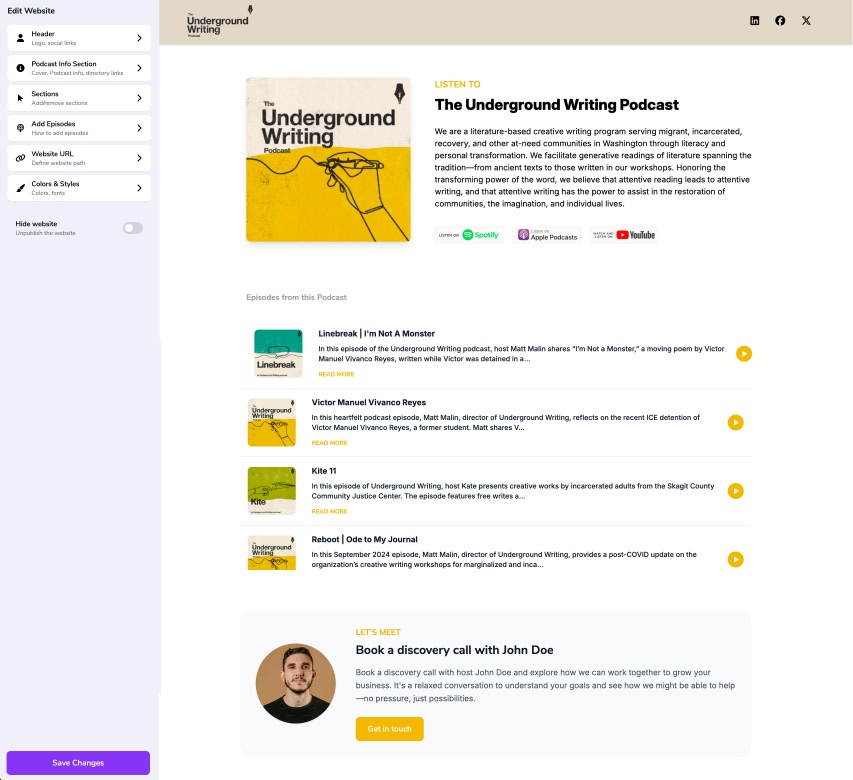Play the Victor Manuel Vivanco Reyes episode
853x780 pixels.
(735, 422)
